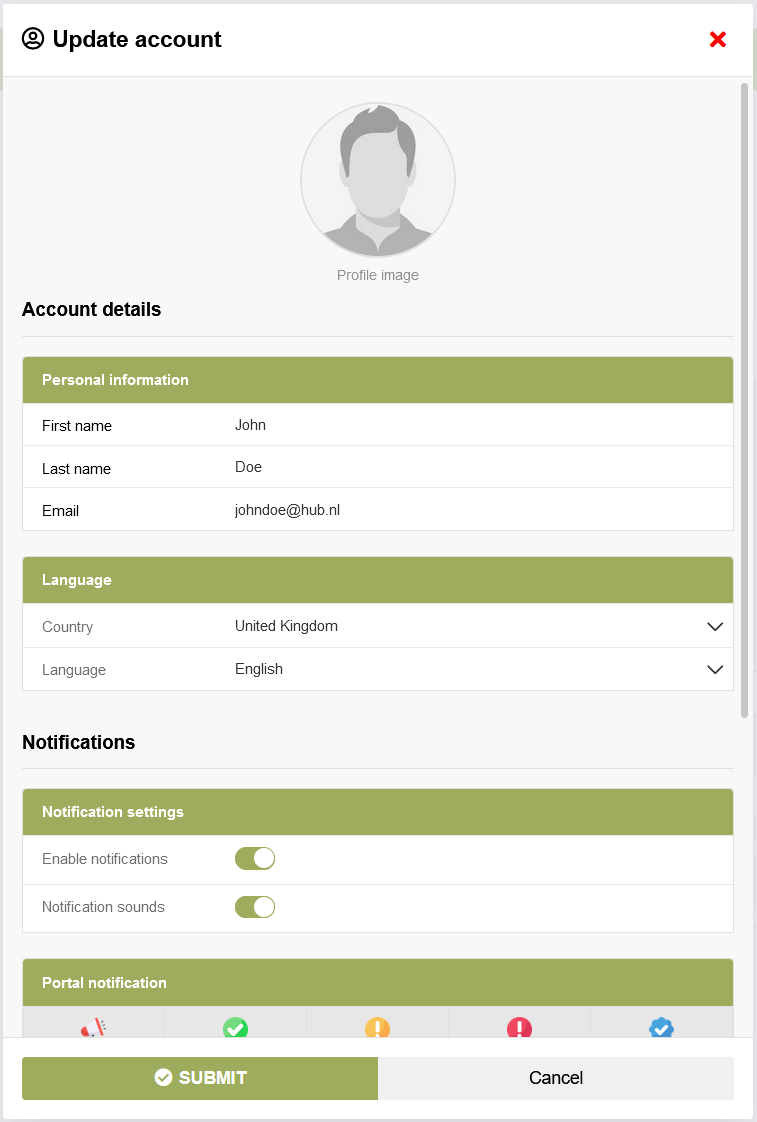Click the First name field containing John
757x1122 pixels.
(x=473, y=425)
